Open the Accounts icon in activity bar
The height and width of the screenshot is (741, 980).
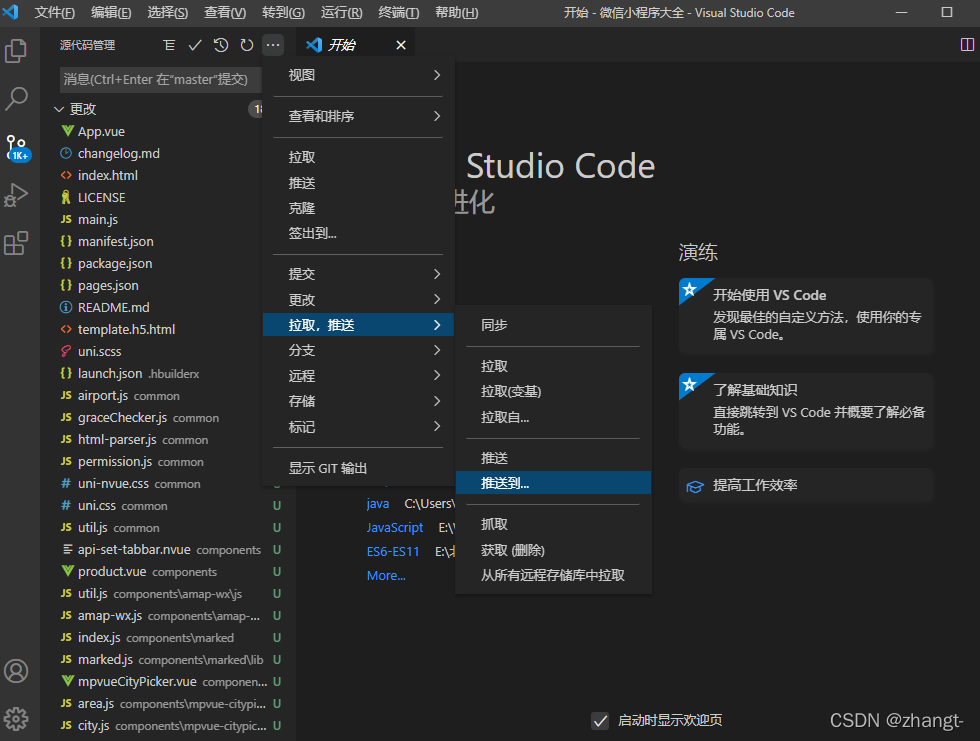(x=16, y=671)
